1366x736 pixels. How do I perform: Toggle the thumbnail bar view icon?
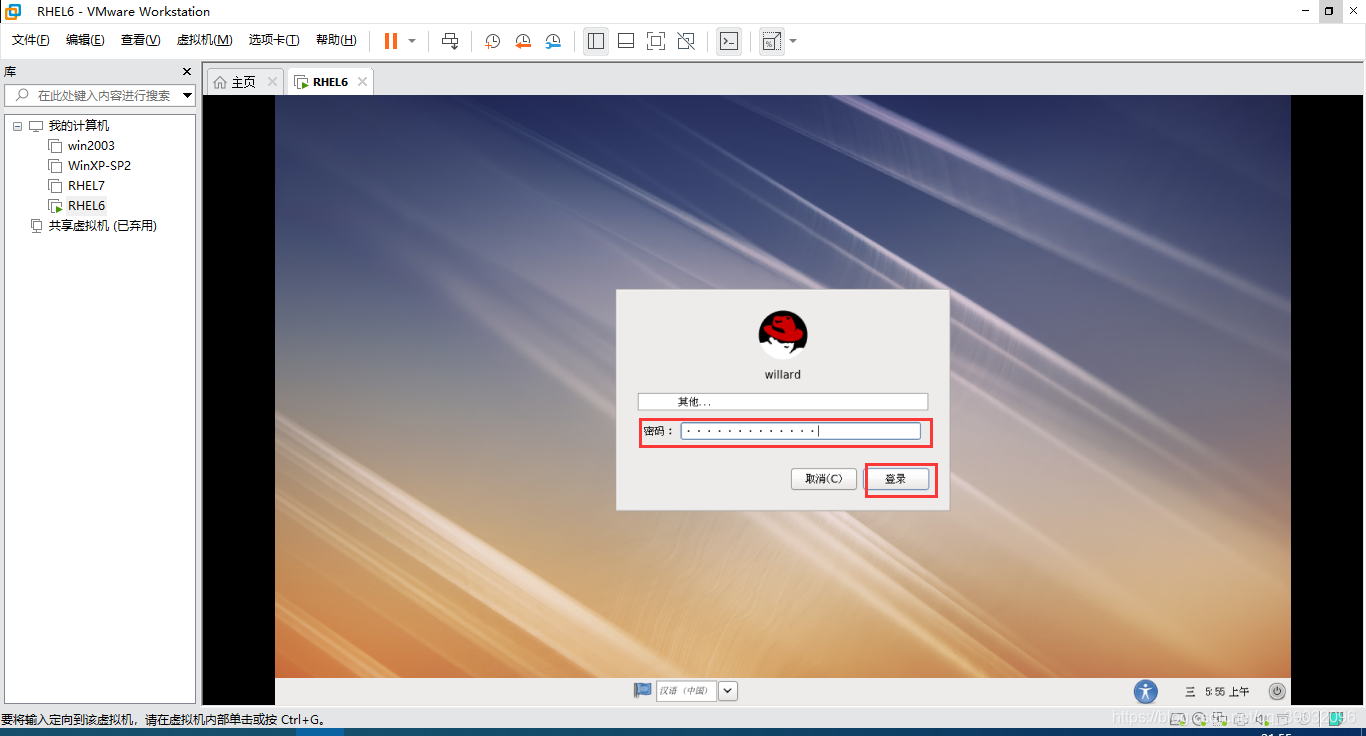point(626,41)
